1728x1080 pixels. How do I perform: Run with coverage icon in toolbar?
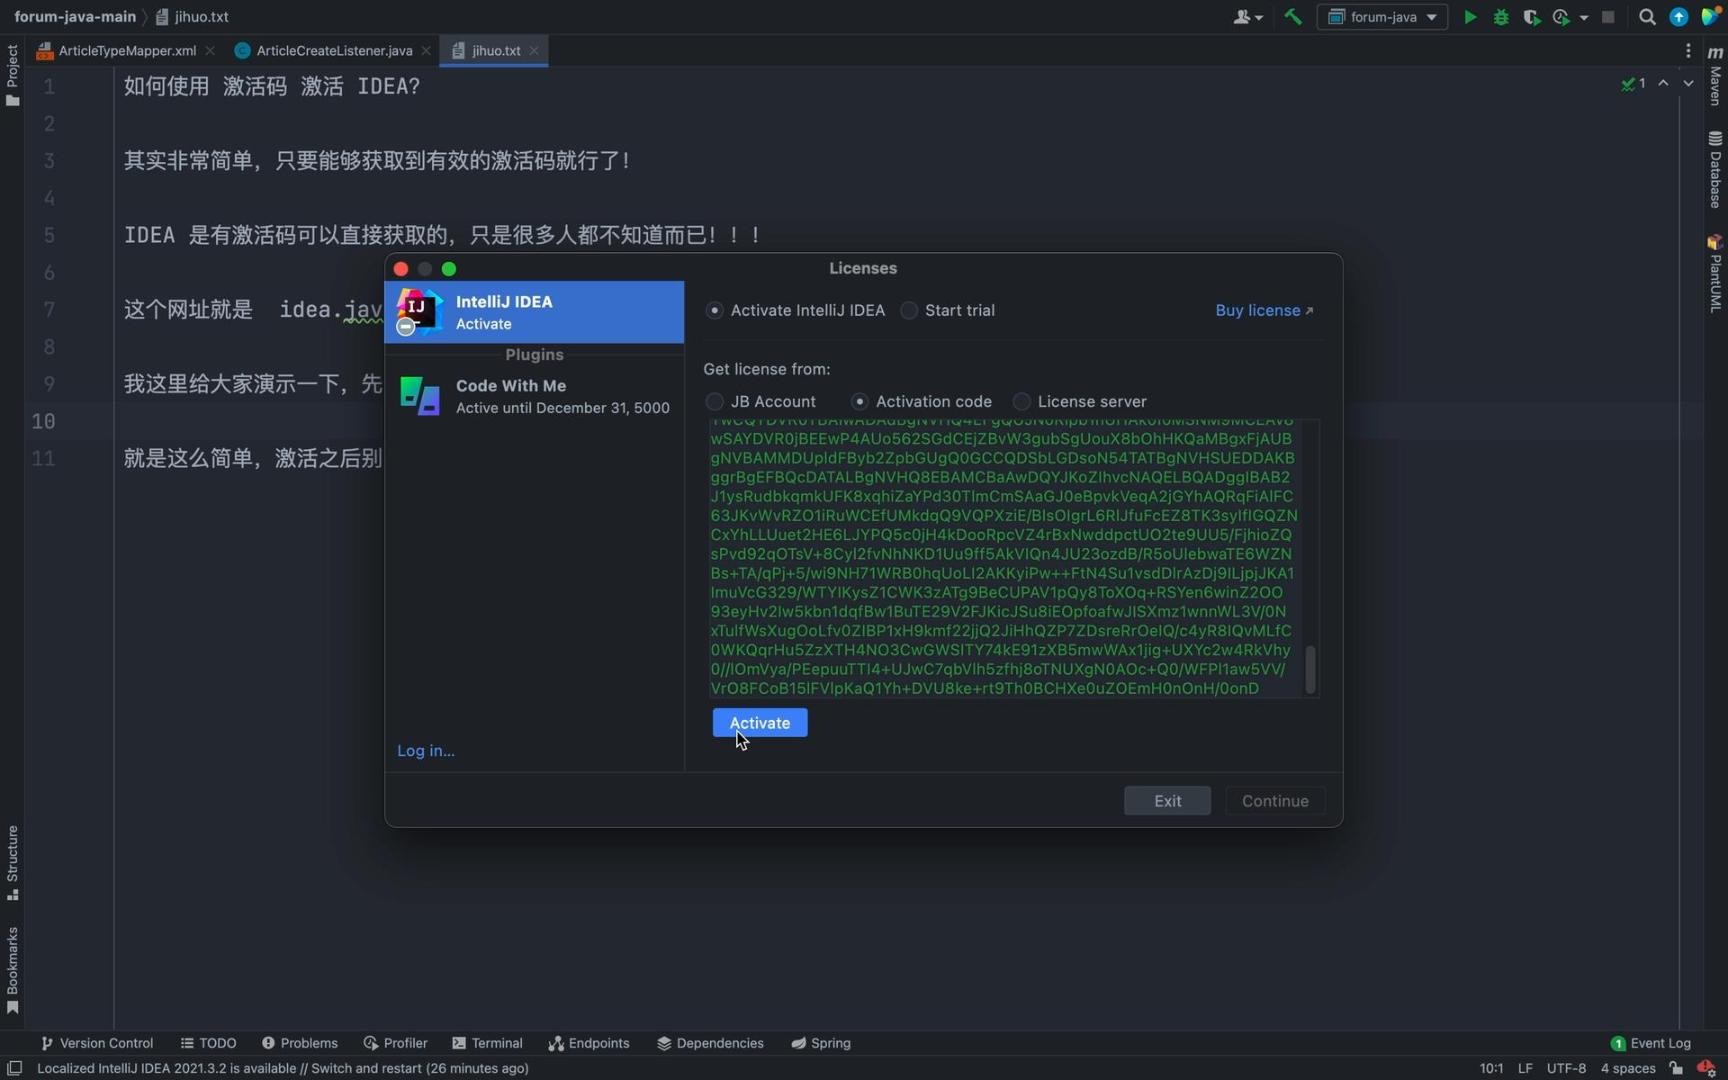tap(1531, 17)
